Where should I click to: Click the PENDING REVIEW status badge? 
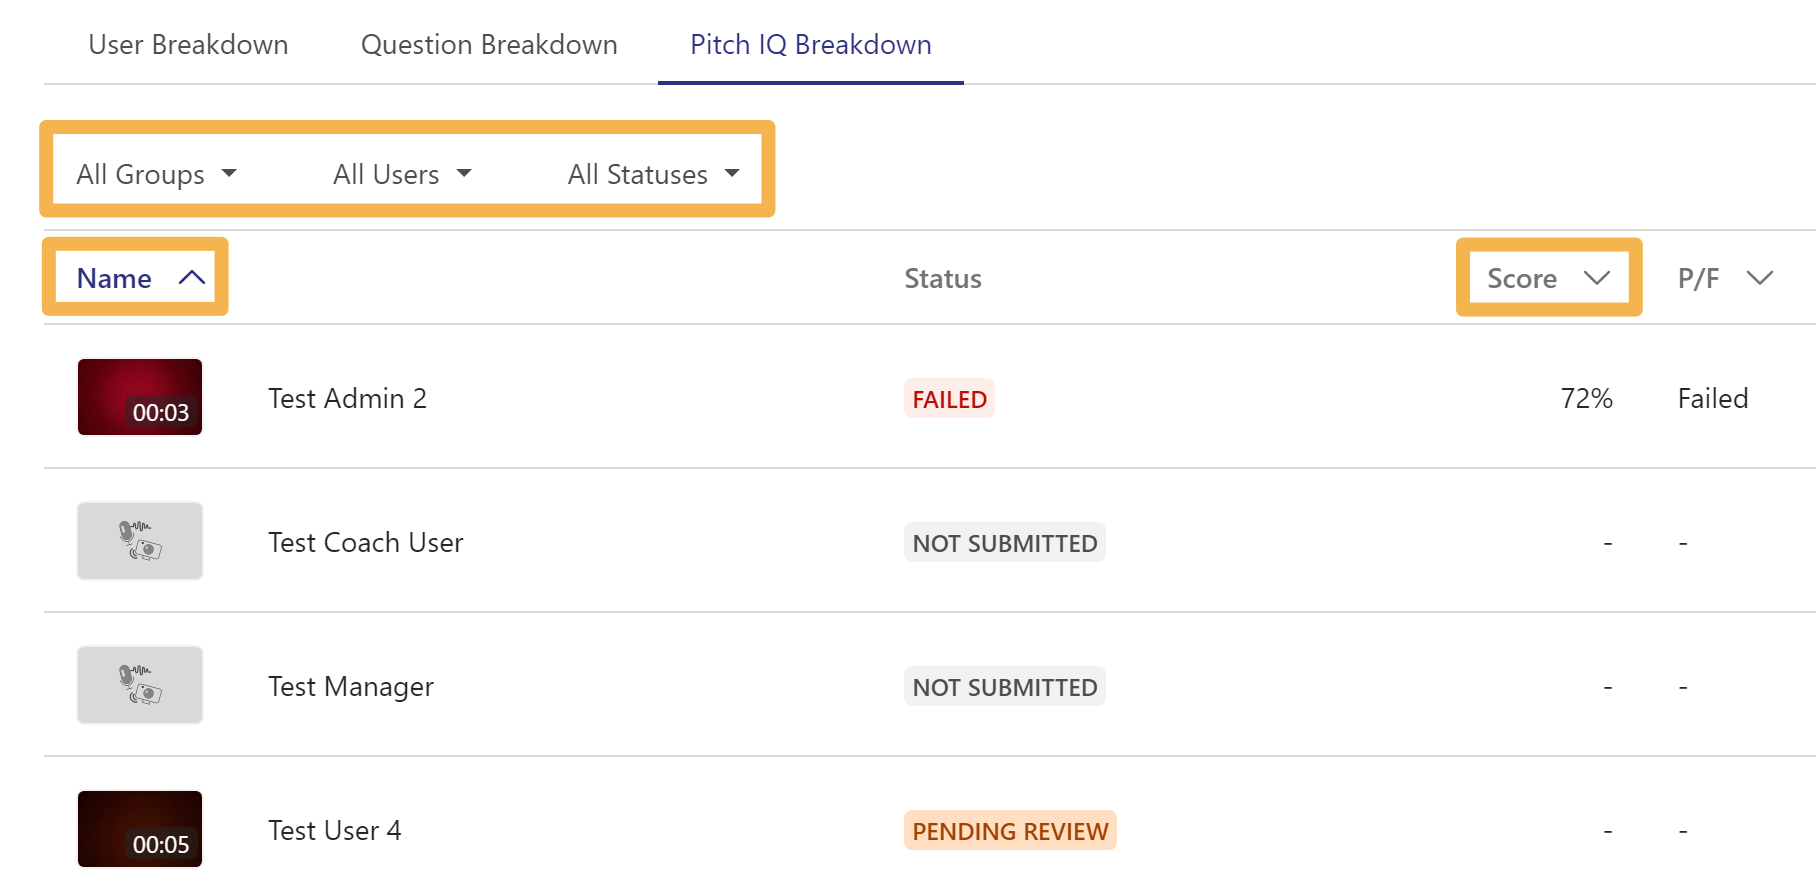click(1010, 831)
